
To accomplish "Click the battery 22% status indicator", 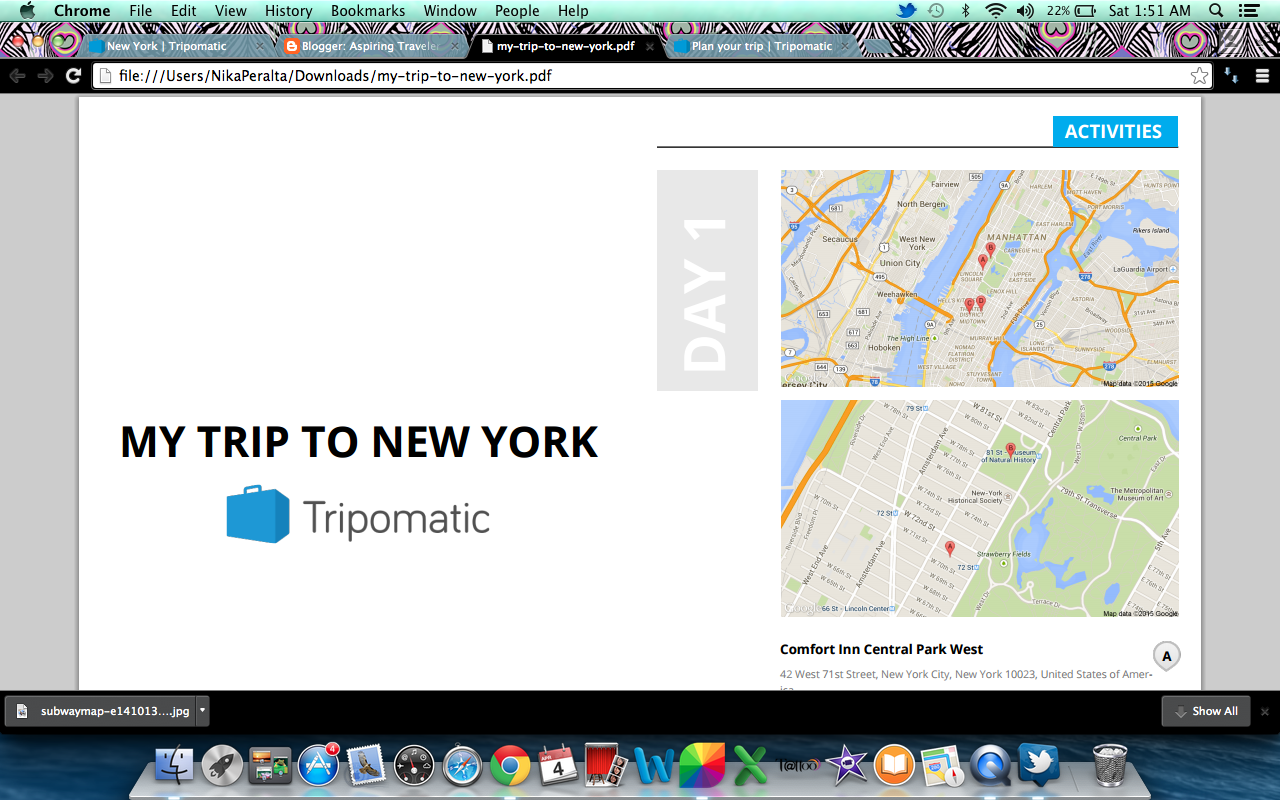I will [1073, 11].
